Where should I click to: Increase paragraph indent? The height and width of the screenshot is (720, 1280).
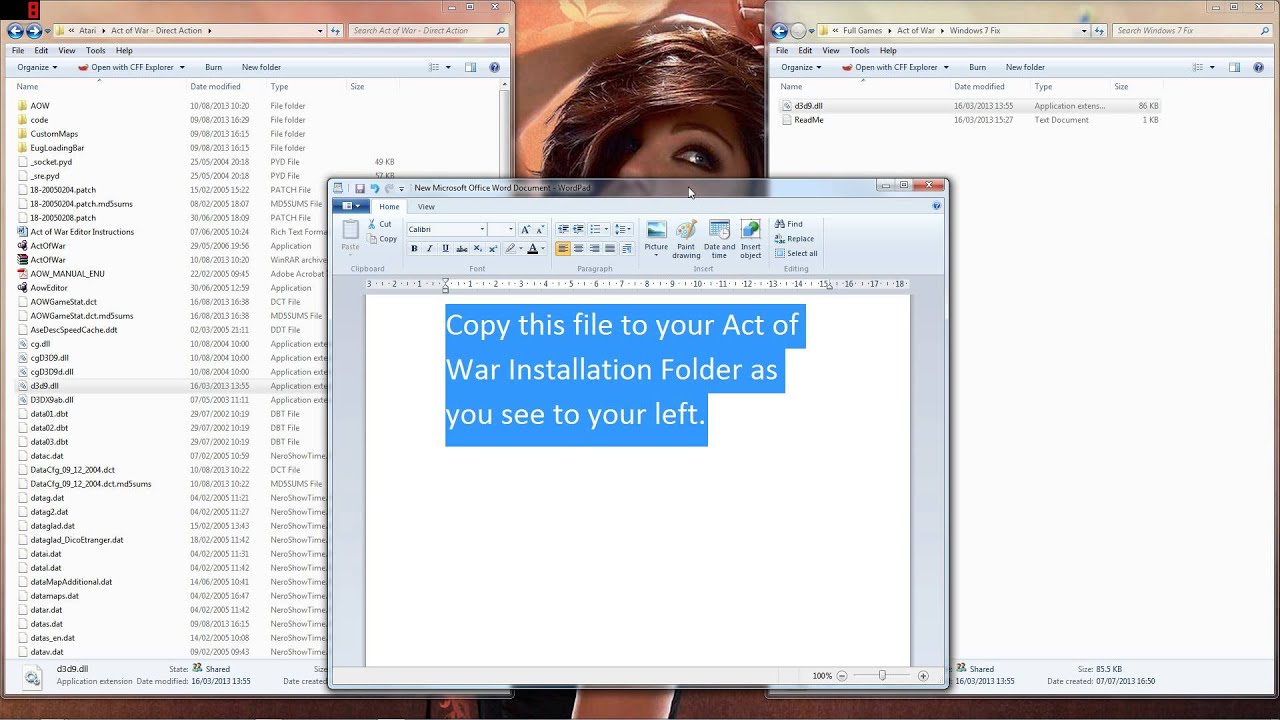[578, 230]
